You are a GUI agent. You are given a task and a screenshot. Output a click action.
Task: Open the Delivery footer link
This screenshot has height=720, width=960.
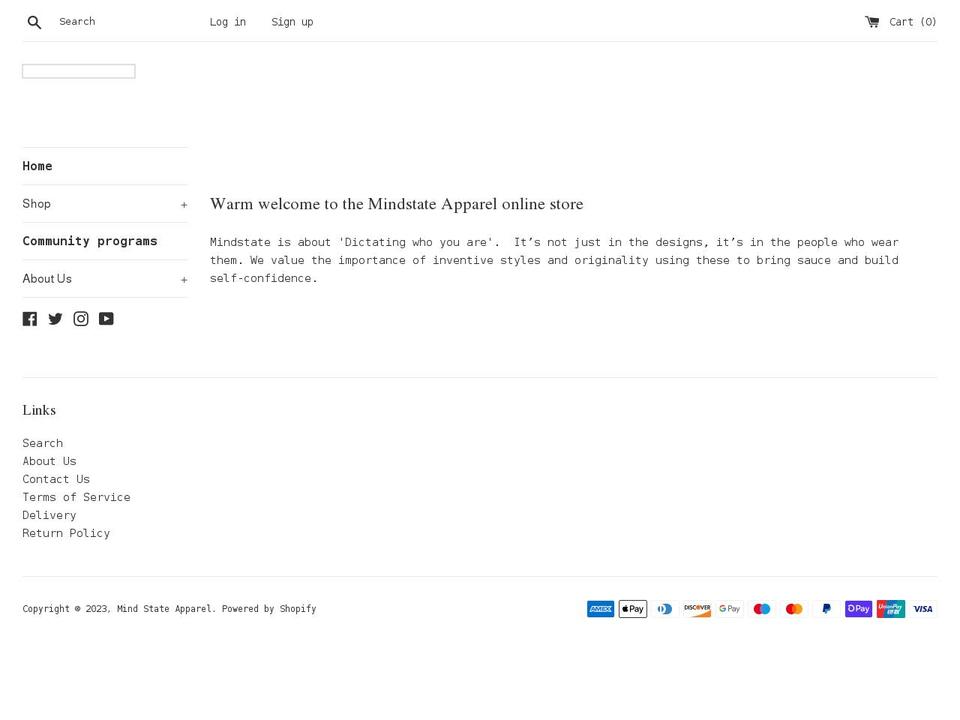click(x=50, y=515)
